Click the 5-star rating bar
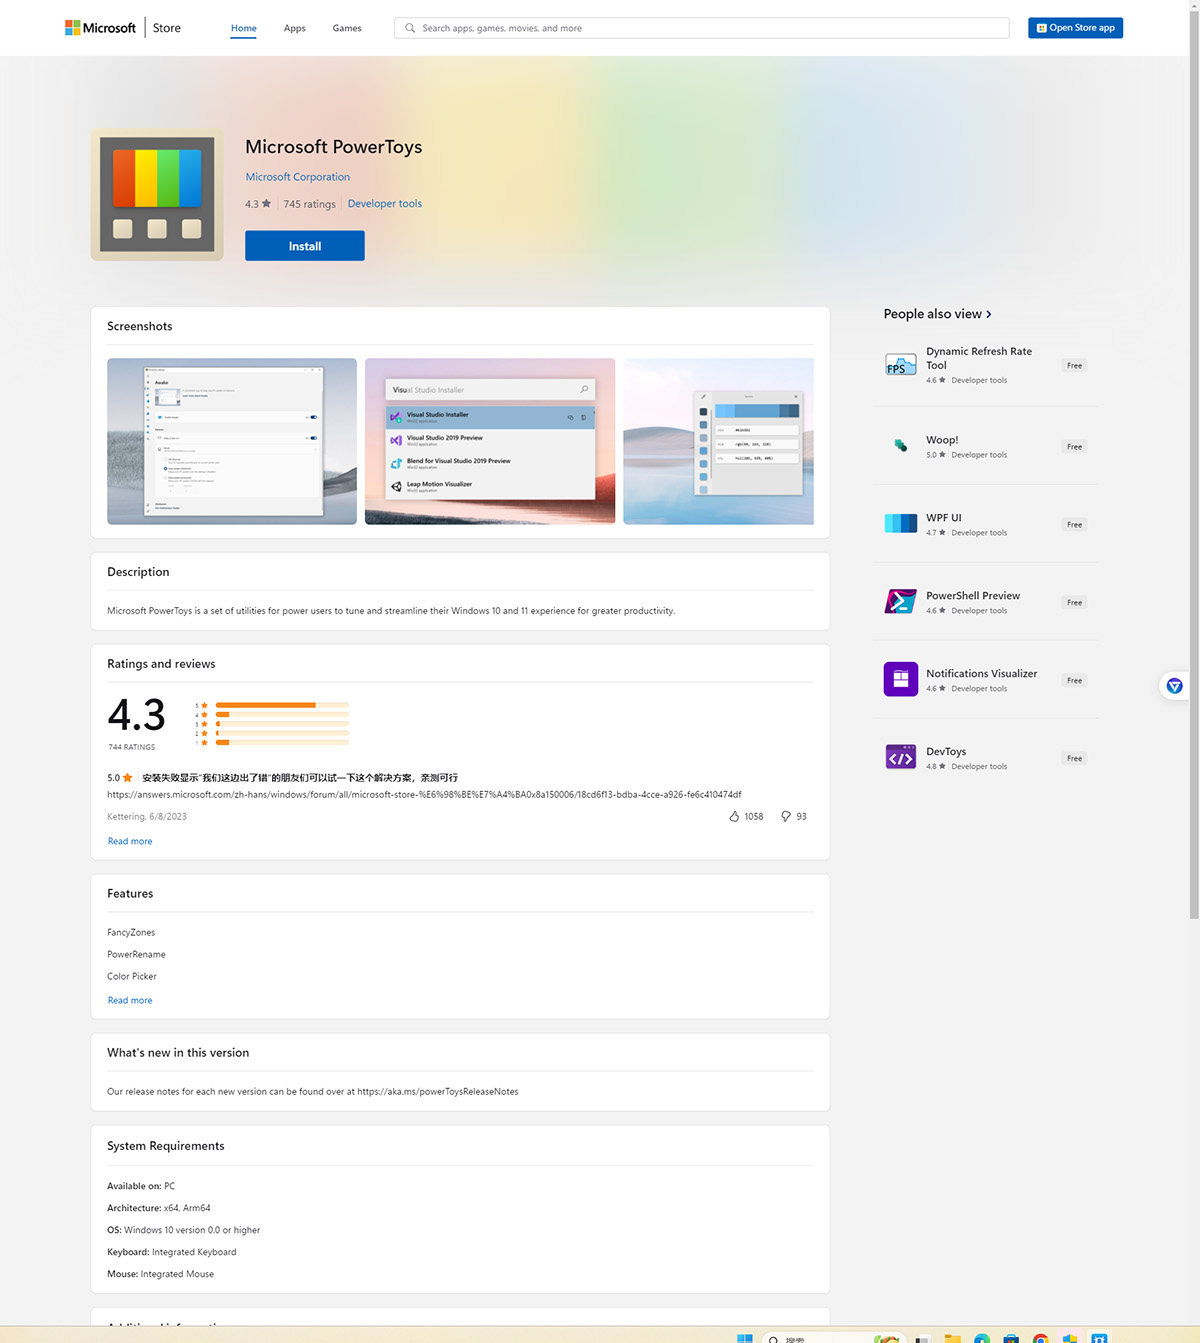This screenshot has height=1343, width=1200. click(282, 705)
